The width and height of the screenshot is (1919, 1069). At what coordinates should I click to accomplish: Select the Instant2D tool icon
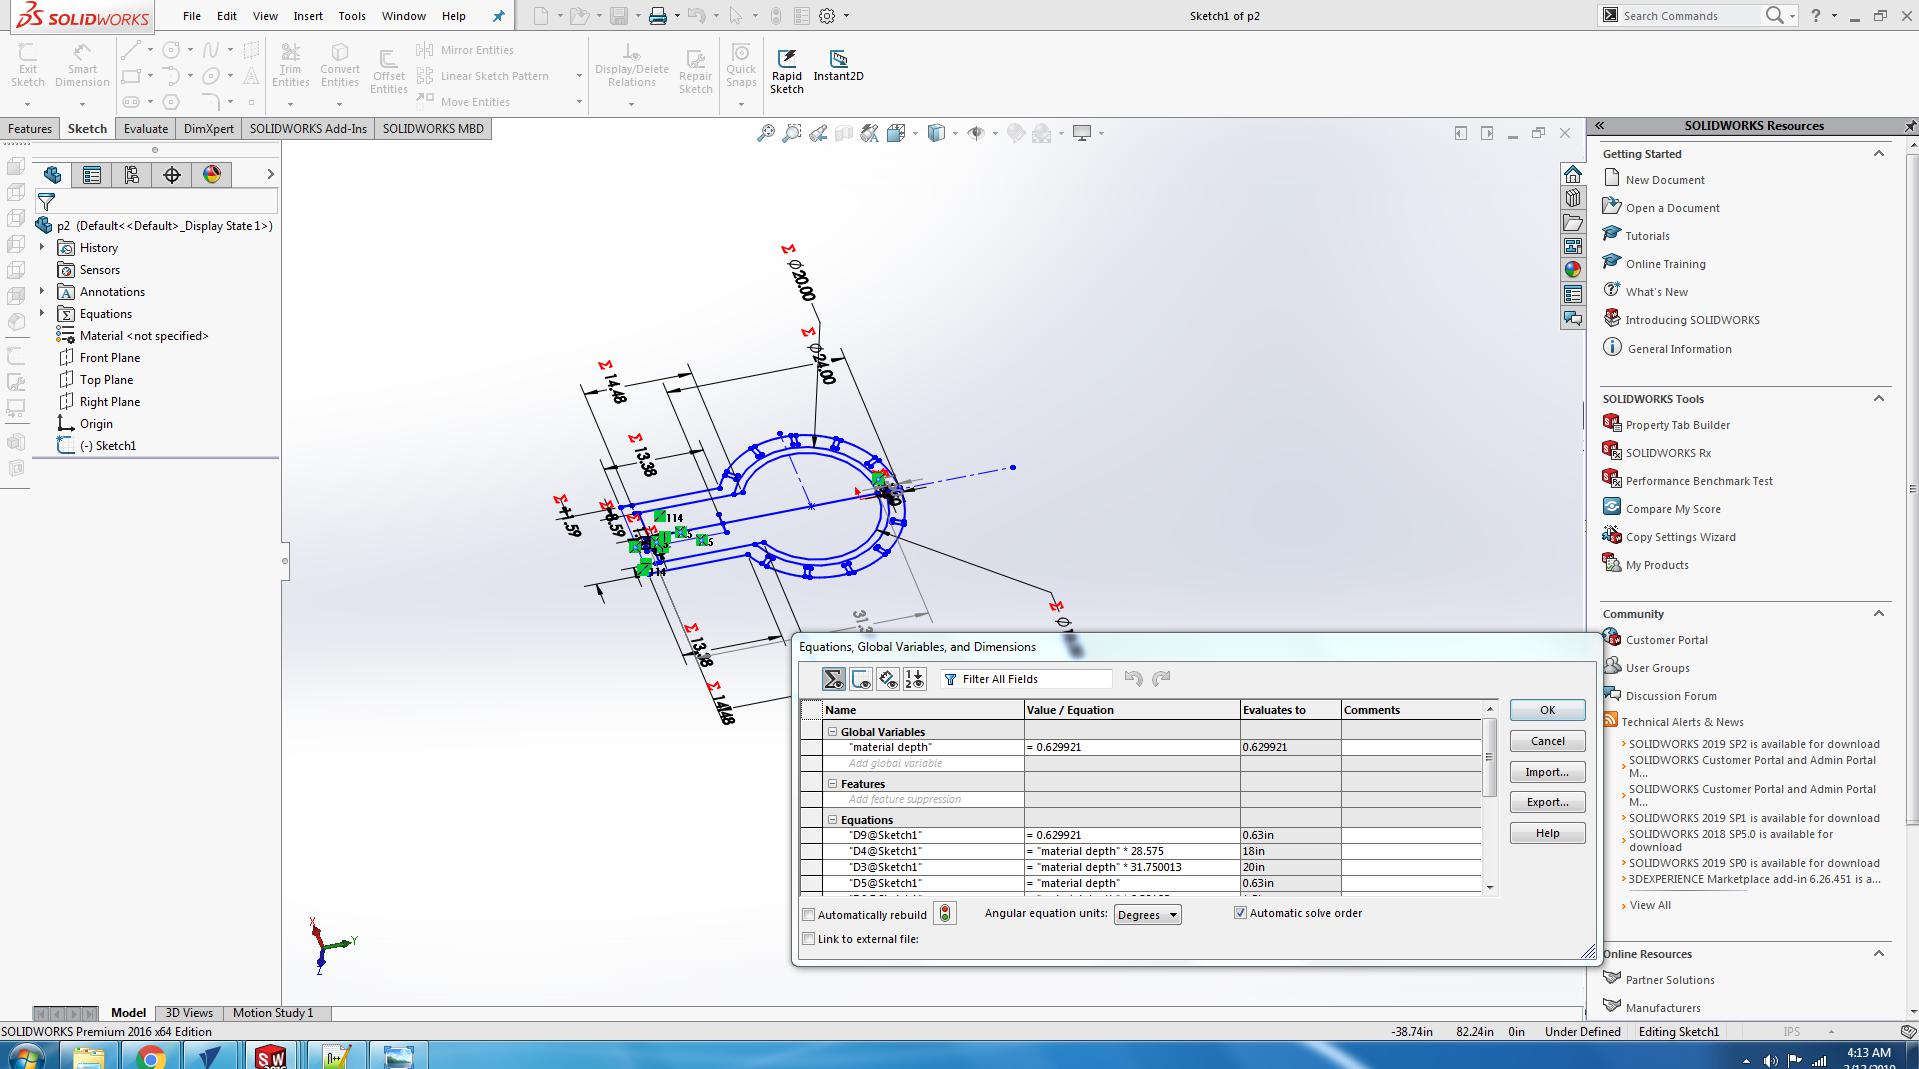pyautogui.click(x=838, y=60)
